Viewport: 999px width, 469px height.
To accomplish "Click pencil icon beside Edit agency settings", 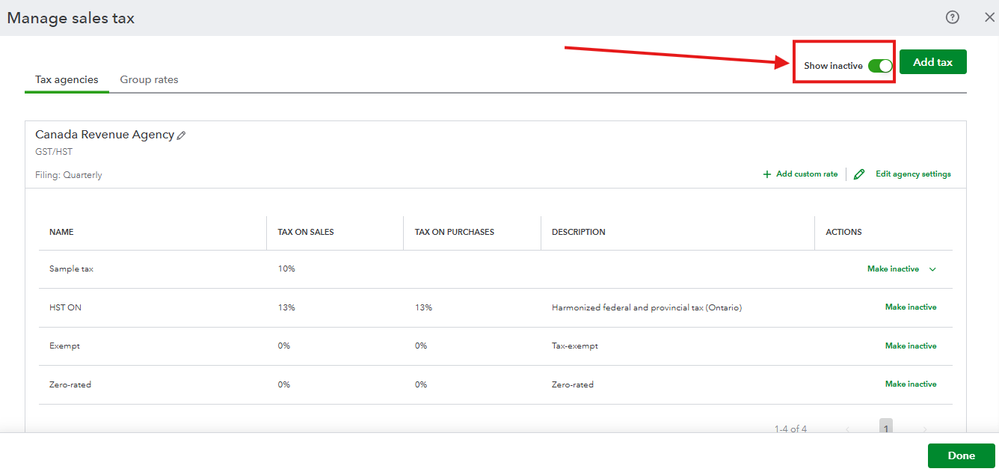I will tap(859, 174).
